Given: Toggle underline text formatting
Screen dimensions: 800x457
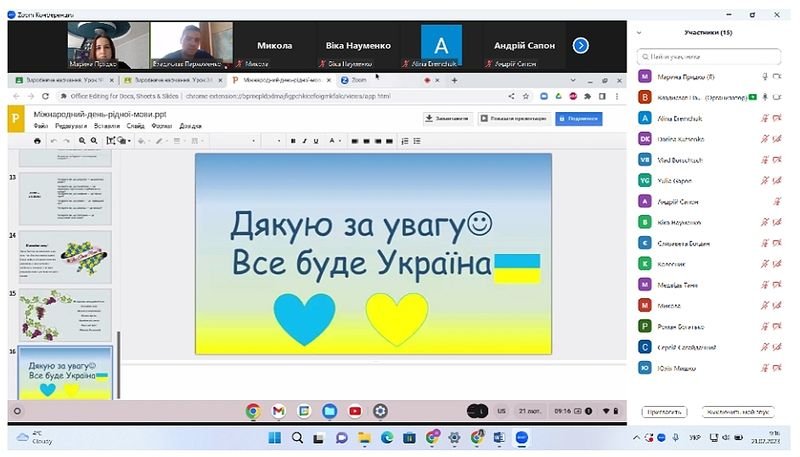Looking at the screenshot, I should pos(316,141).
